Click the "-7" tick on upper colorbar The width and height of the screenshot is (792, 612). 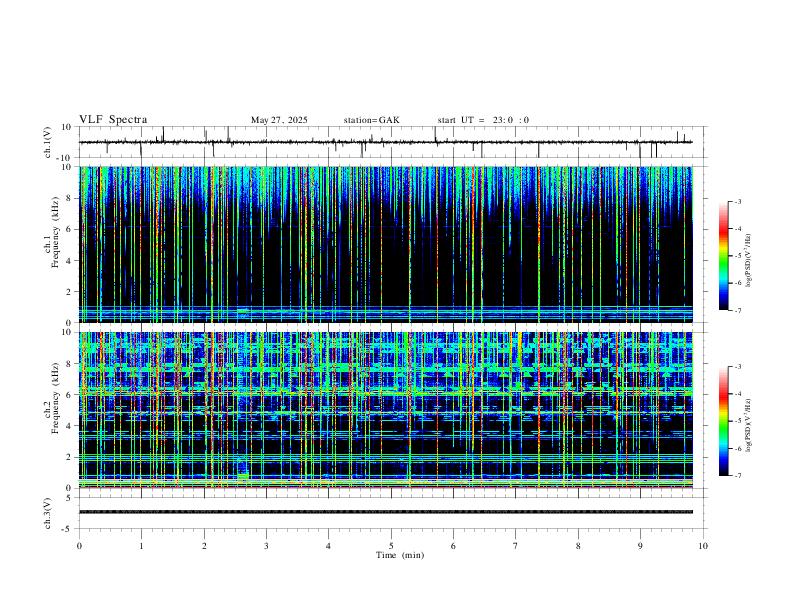tap(738, 311)
